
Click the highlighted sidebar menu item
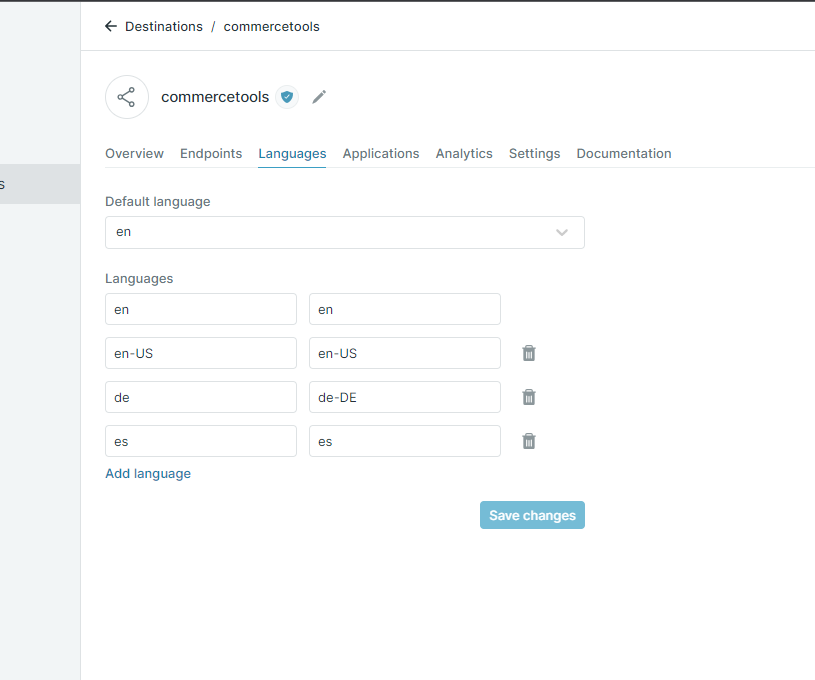(40, 184)
